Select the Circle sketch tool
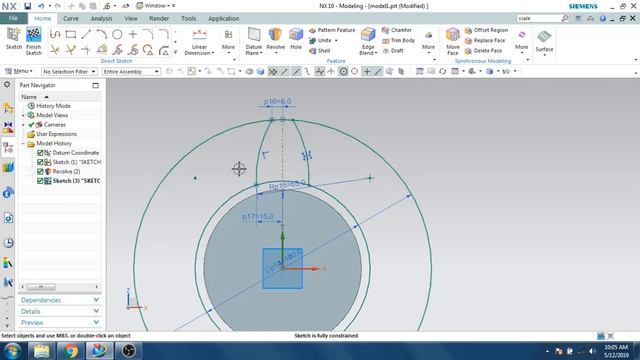 (117, 34)
